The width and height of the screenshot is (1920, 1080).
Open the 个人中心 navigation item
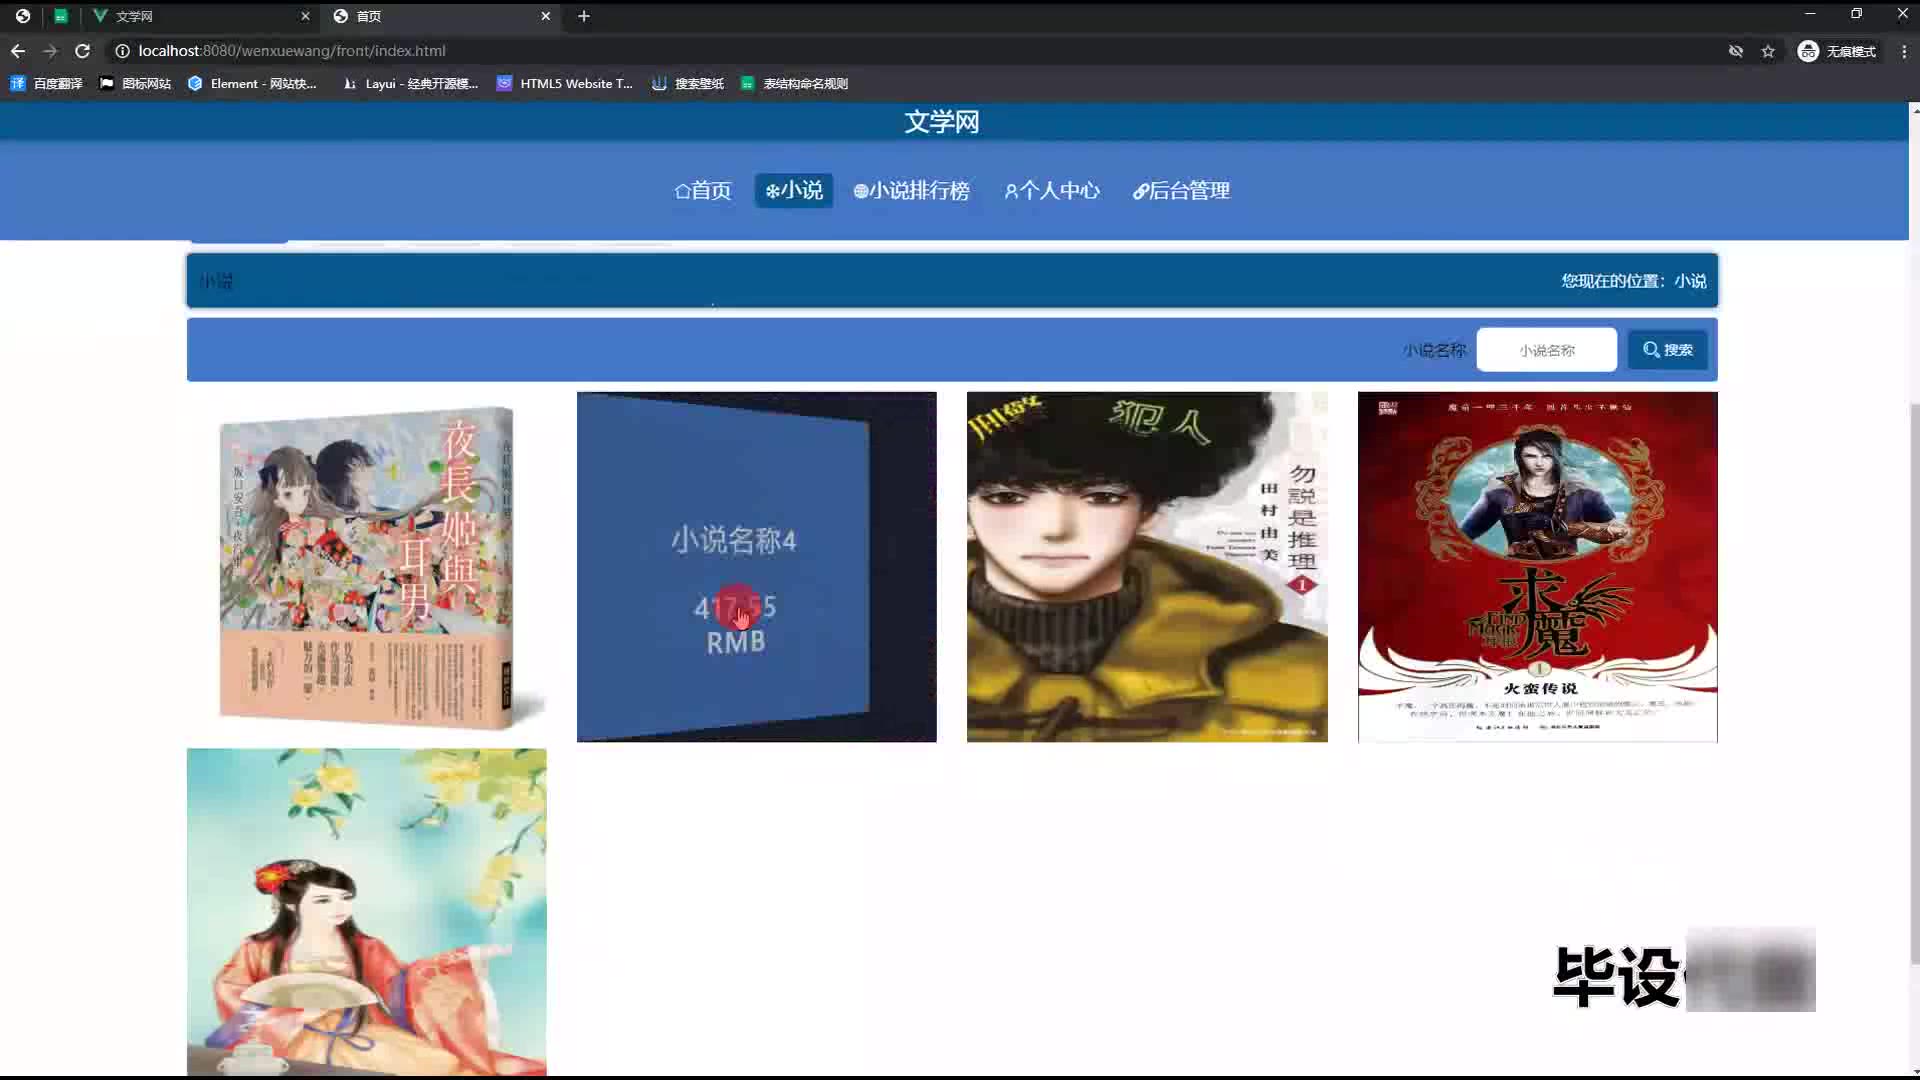tap(1052, 190)
